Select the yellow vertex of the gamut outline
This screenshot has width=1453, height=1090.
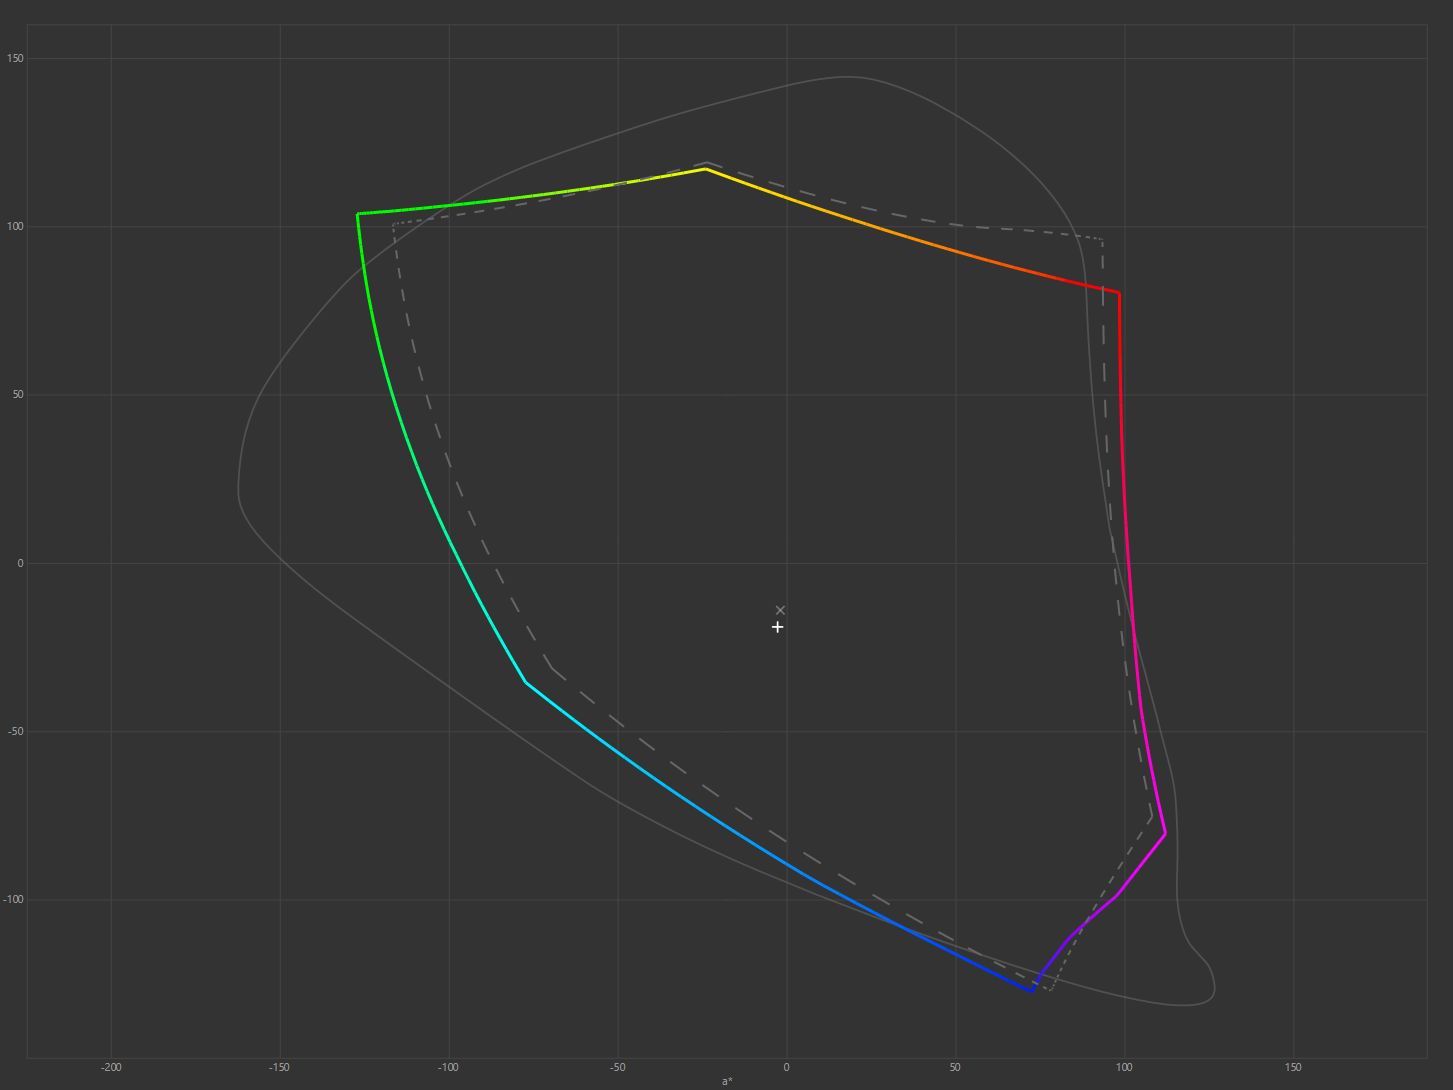706,169
